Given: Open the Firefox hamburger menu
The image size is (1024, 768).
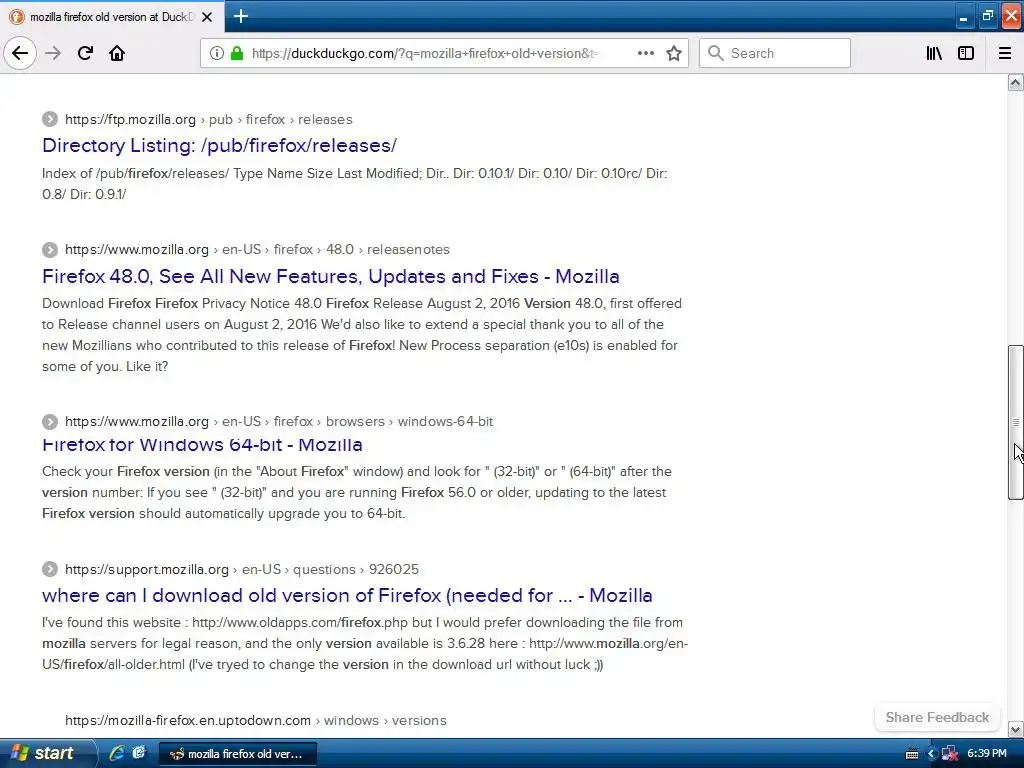Looking at the screenshot, I should click(1005, 53).
